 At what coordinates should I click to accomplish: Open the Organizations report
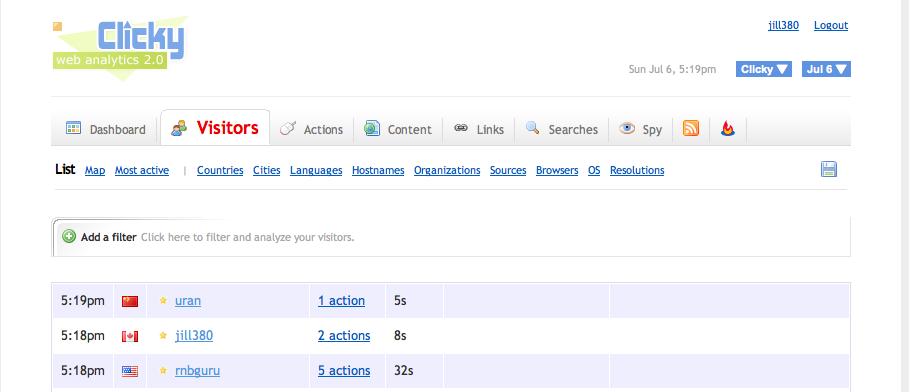pyautogui.click(x=447, y=170)
